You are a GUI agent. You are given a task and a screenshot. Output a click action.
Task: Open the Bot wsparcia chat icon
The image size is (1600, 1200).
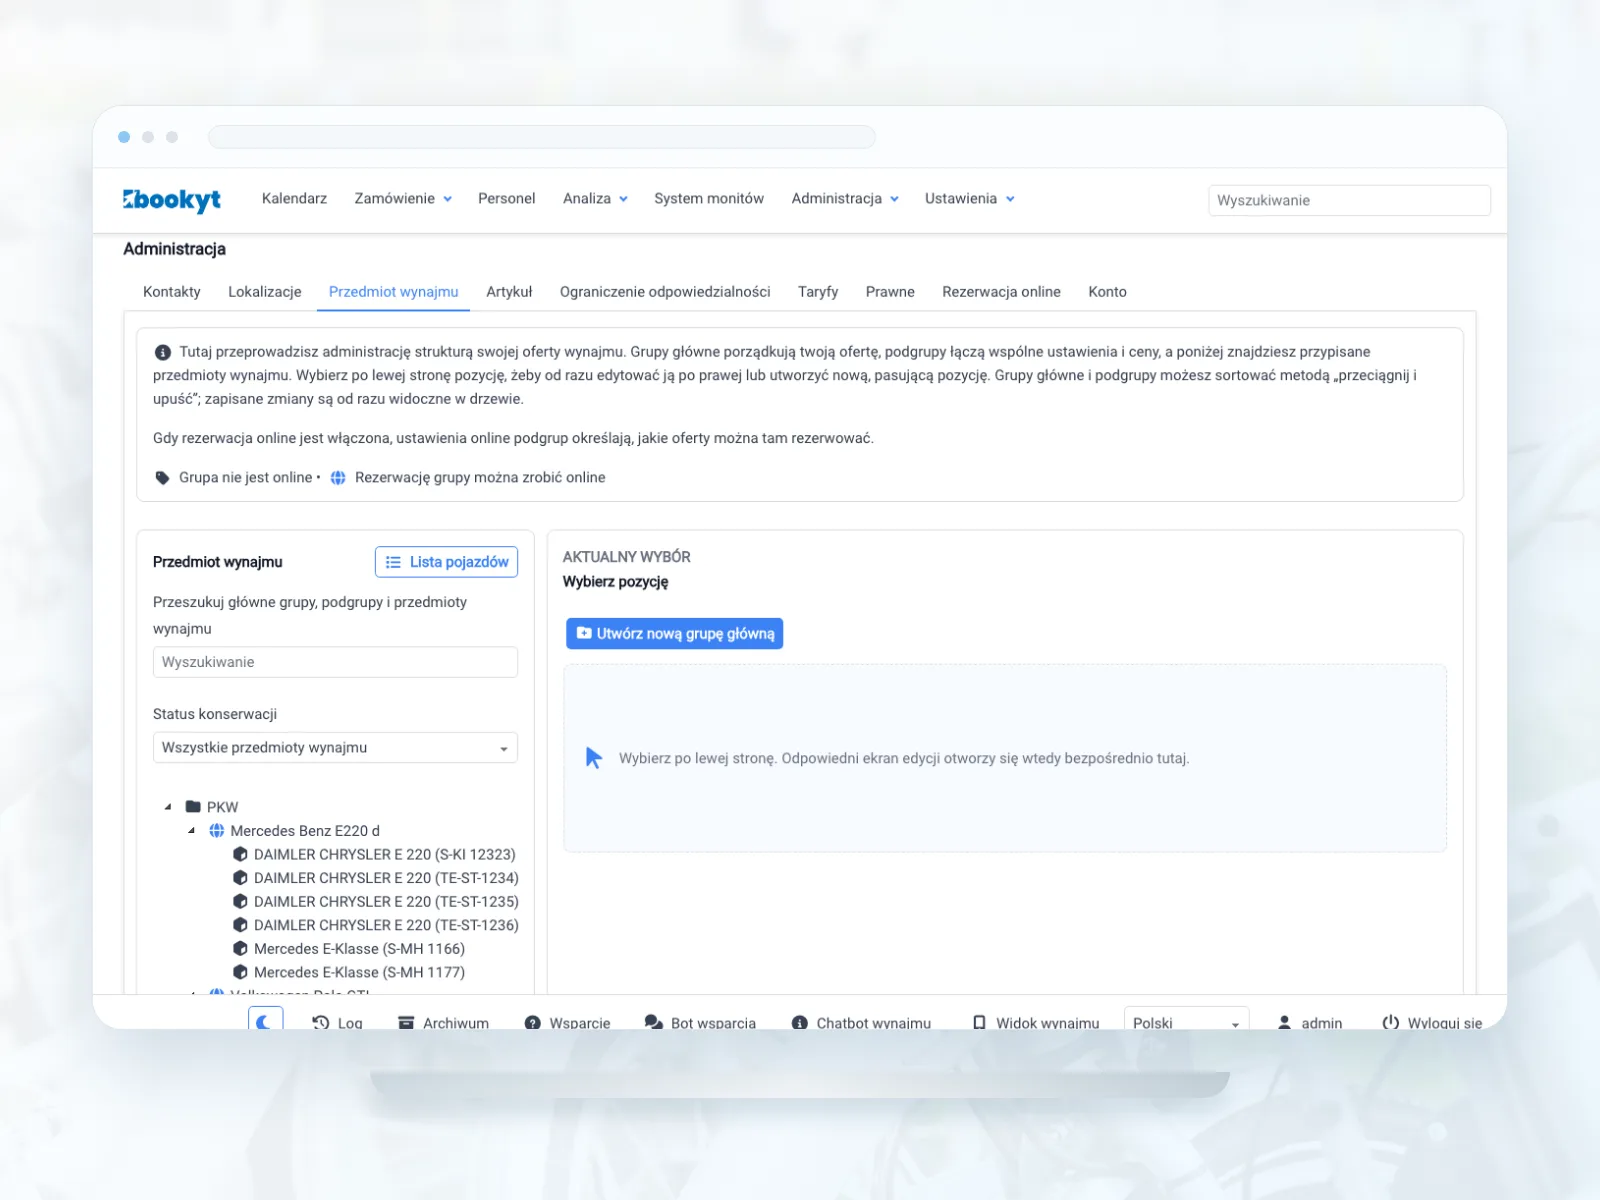coord(654,1022)
